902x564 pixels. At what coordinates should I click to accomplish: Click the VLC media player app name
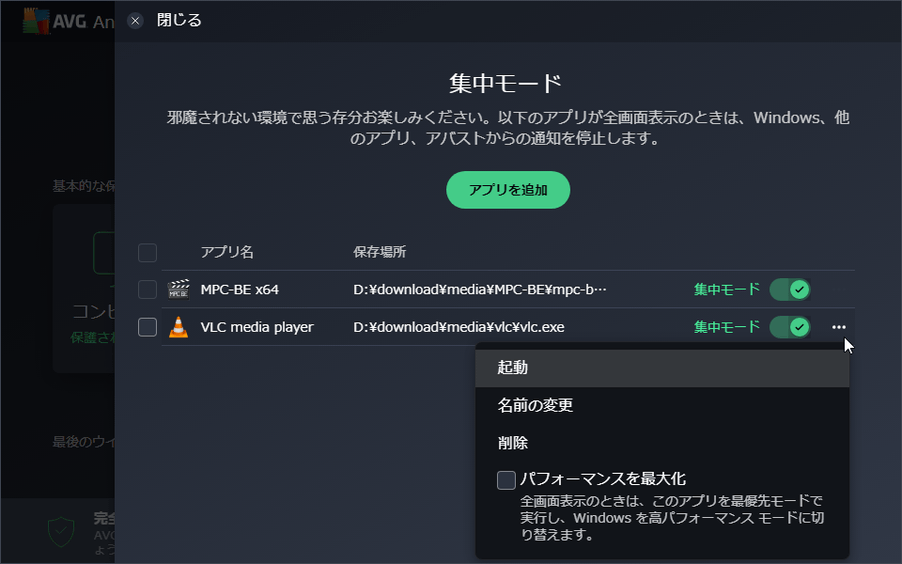257,327
